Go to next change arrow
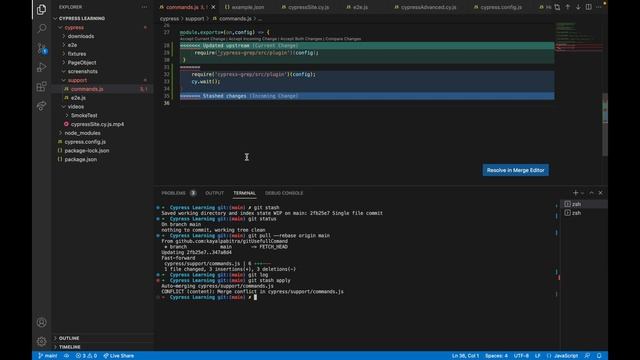This screenshot has width=640, height=360. [578, 7]
